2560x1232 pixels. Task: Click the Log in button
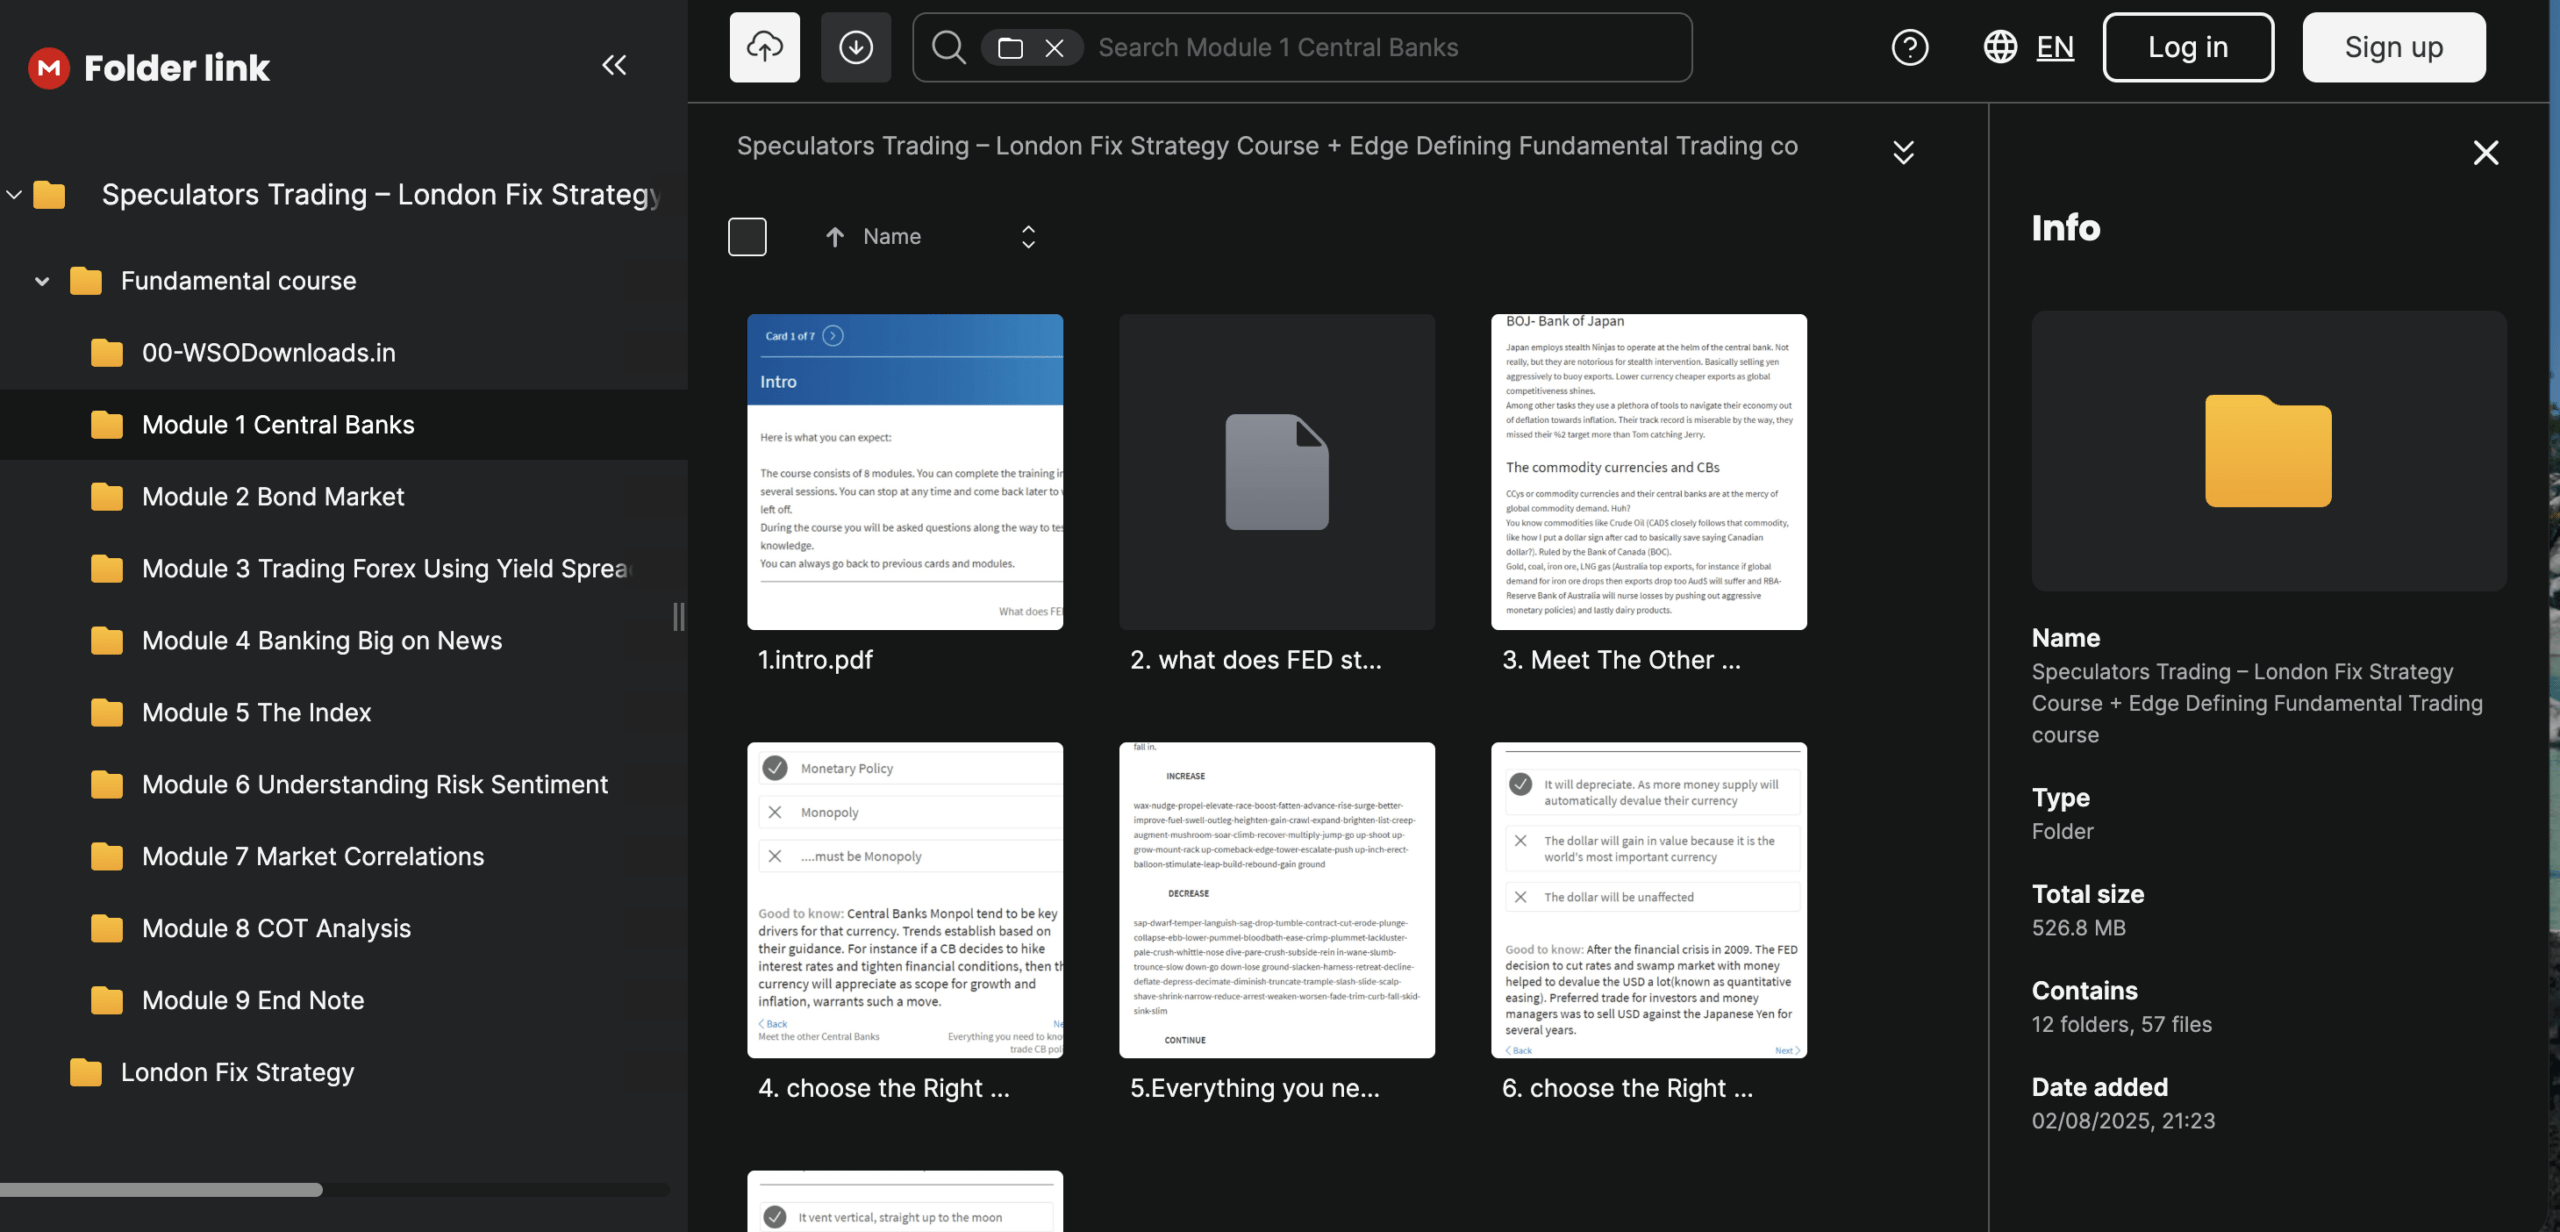(x=2187, y=47)
